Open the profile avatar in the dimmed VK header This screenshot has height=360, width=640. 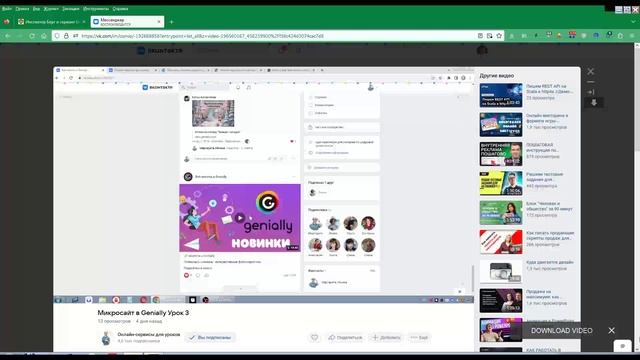click(482, 50)
